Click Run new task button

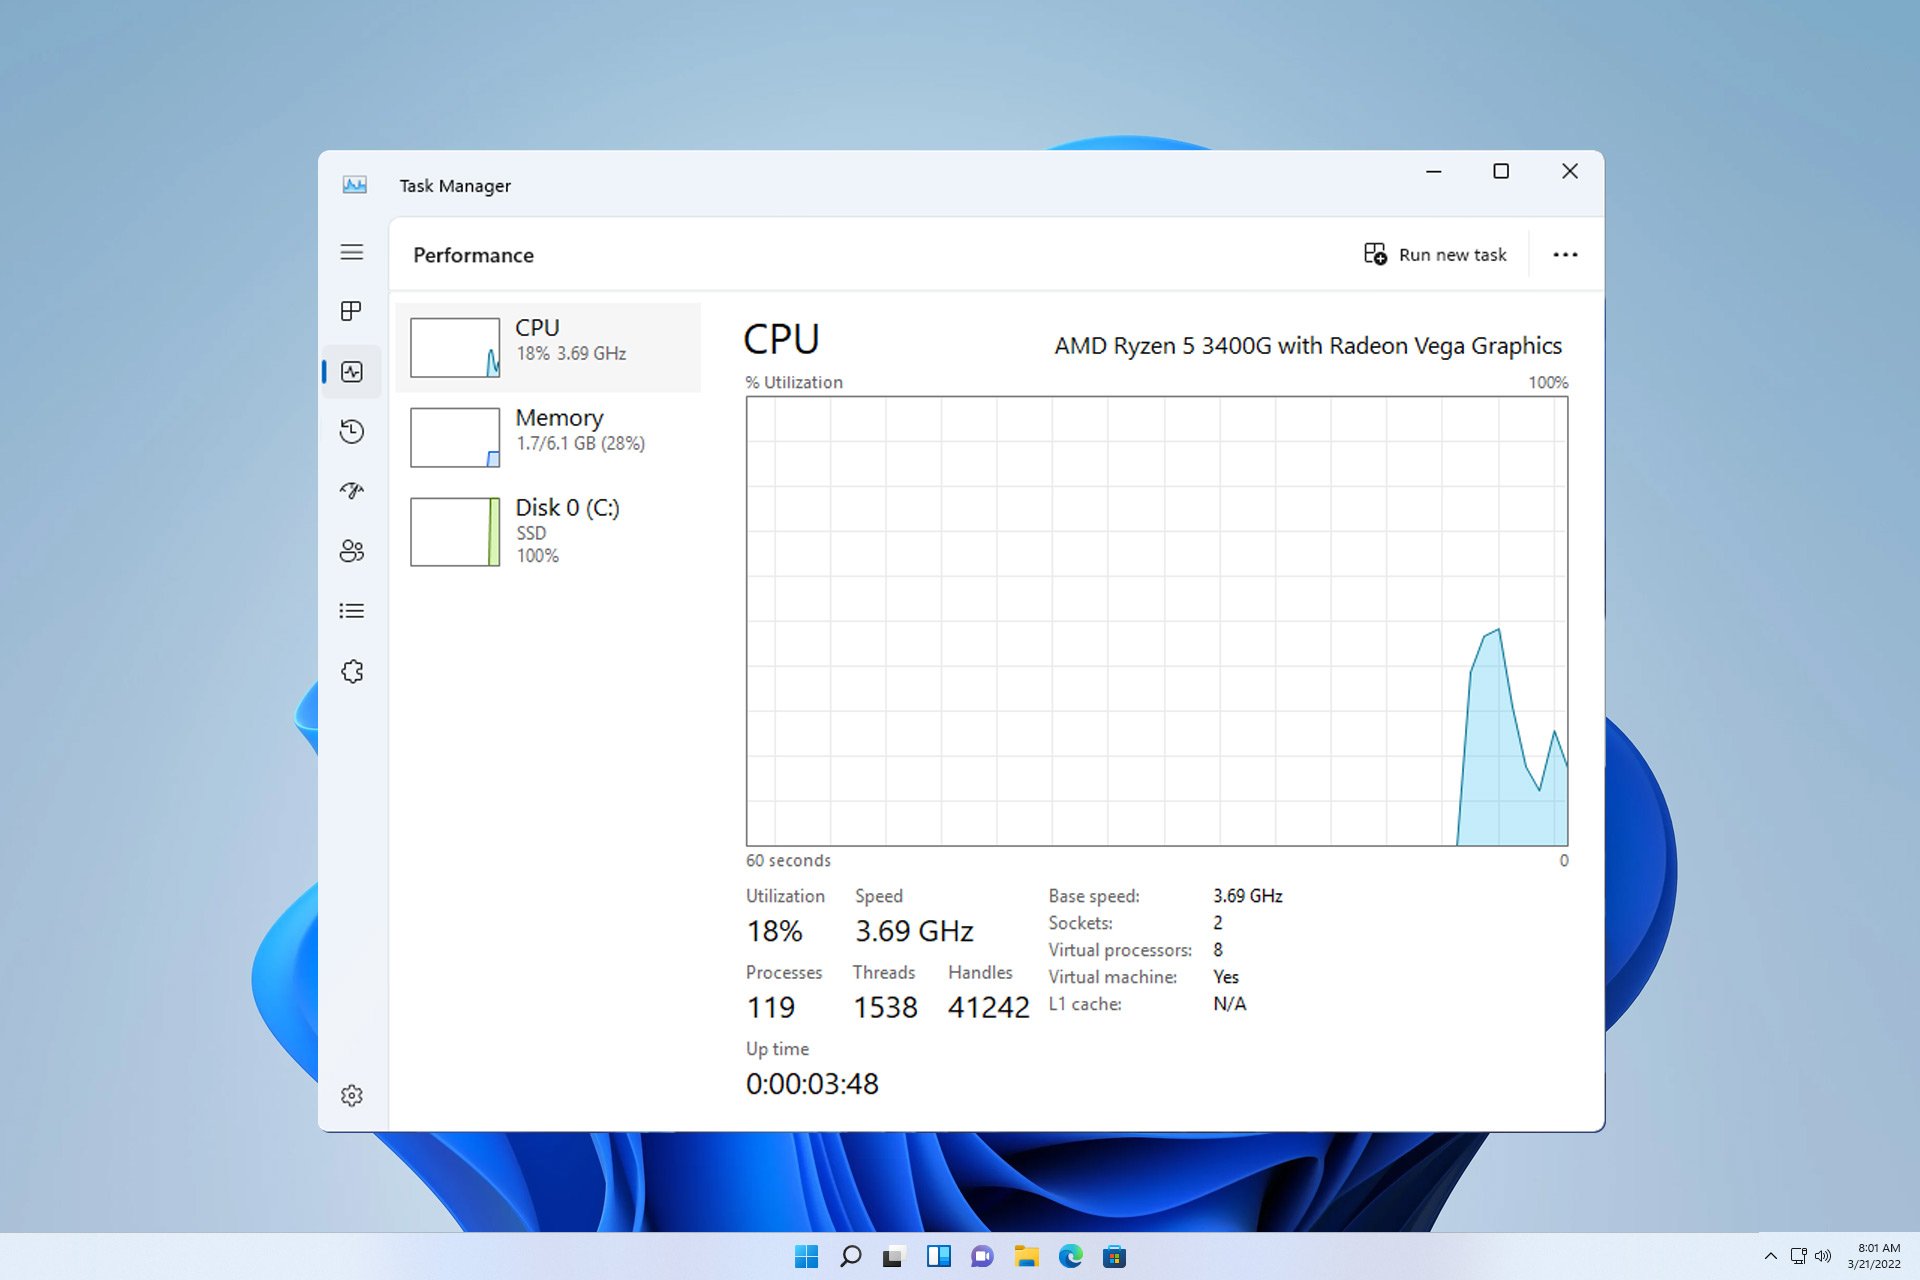[1435, 254]
